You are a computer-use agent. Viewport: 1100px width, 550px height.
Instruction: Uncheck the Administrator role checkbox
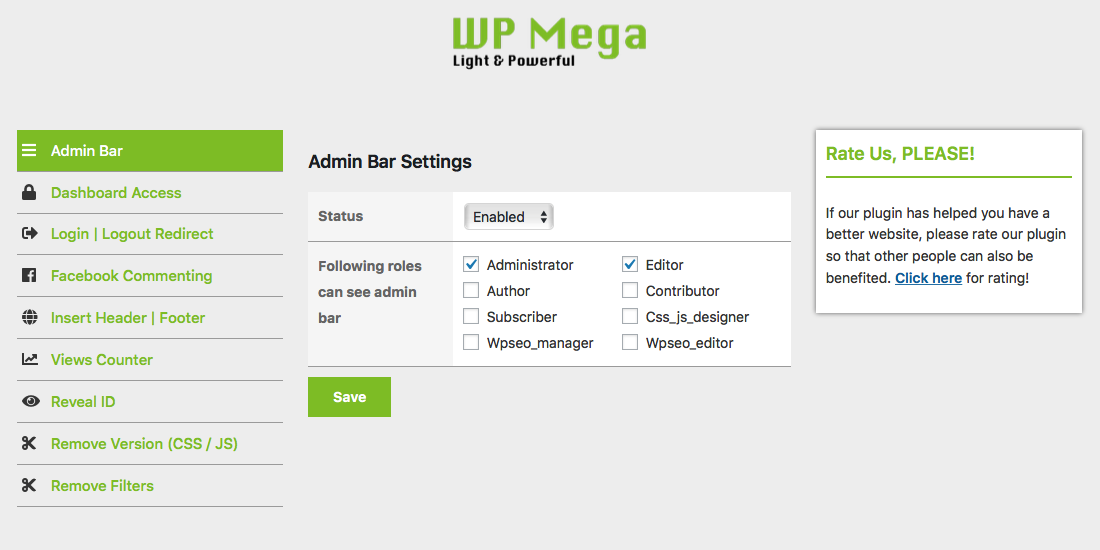point(471,264)
